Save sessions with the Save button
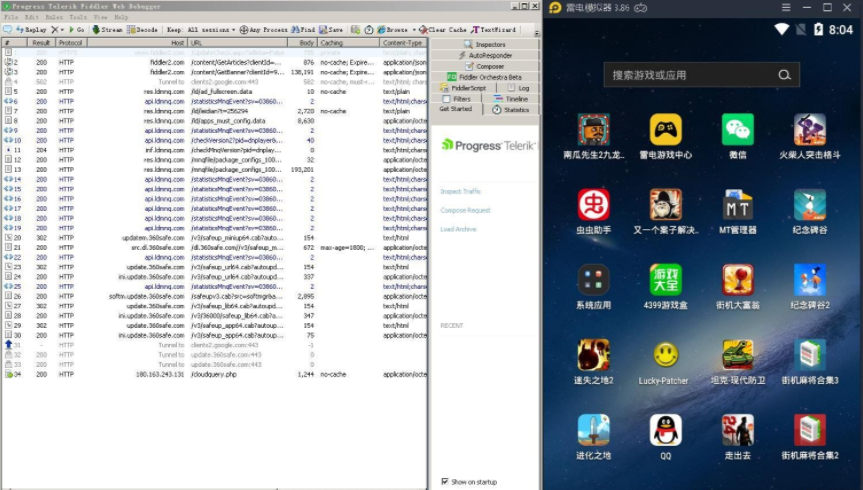The height and width of the screenshot is (490, 863). pyautogui.click(x=331, y=29)
